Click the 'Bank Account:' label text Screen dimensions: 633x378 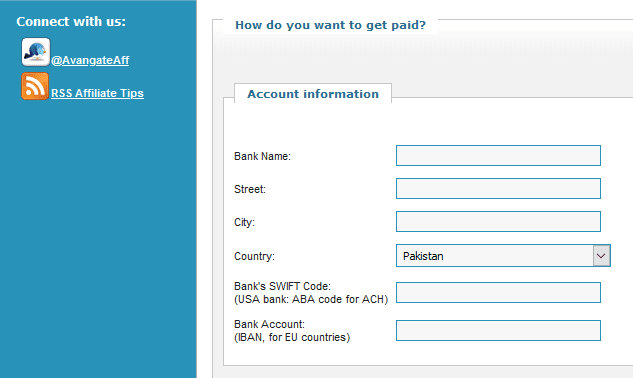point(269,324)
